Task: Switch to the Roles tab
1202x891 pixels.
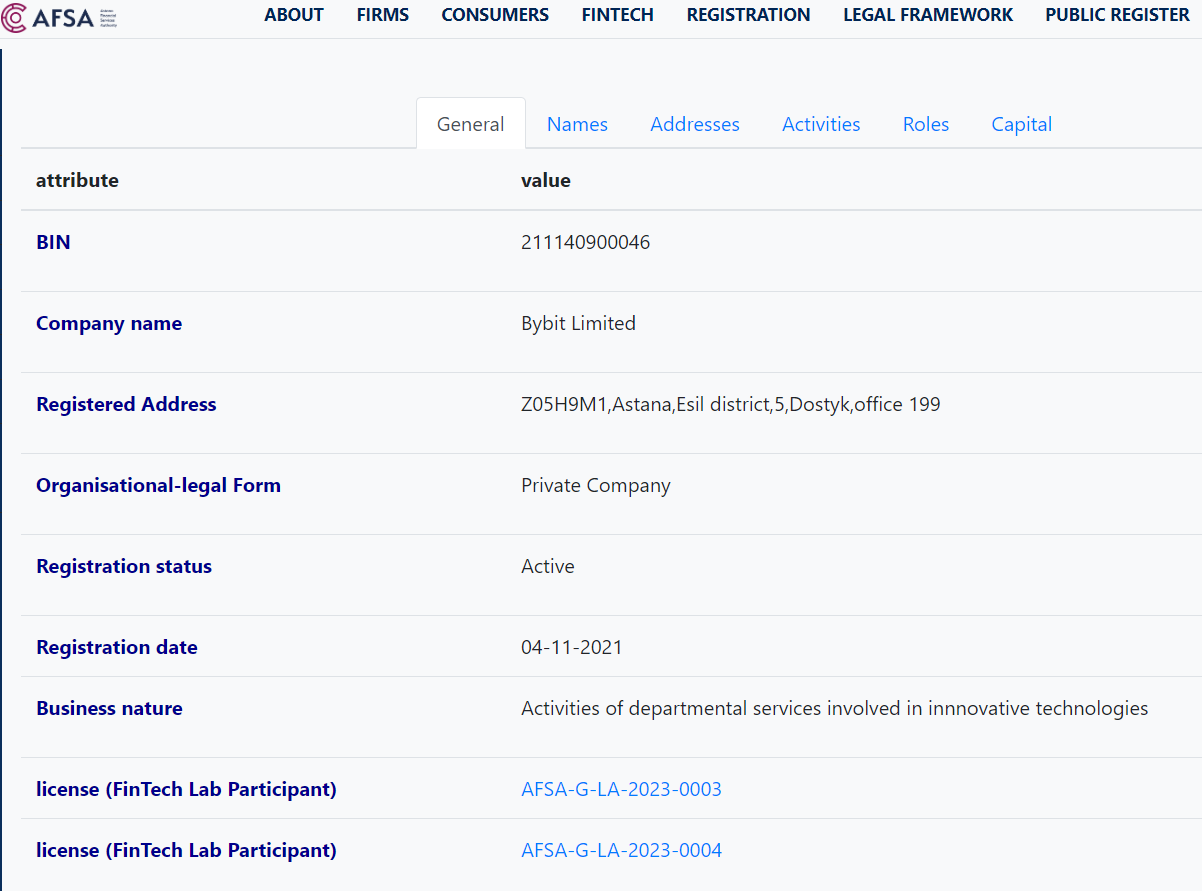Action: coord(926,124)
